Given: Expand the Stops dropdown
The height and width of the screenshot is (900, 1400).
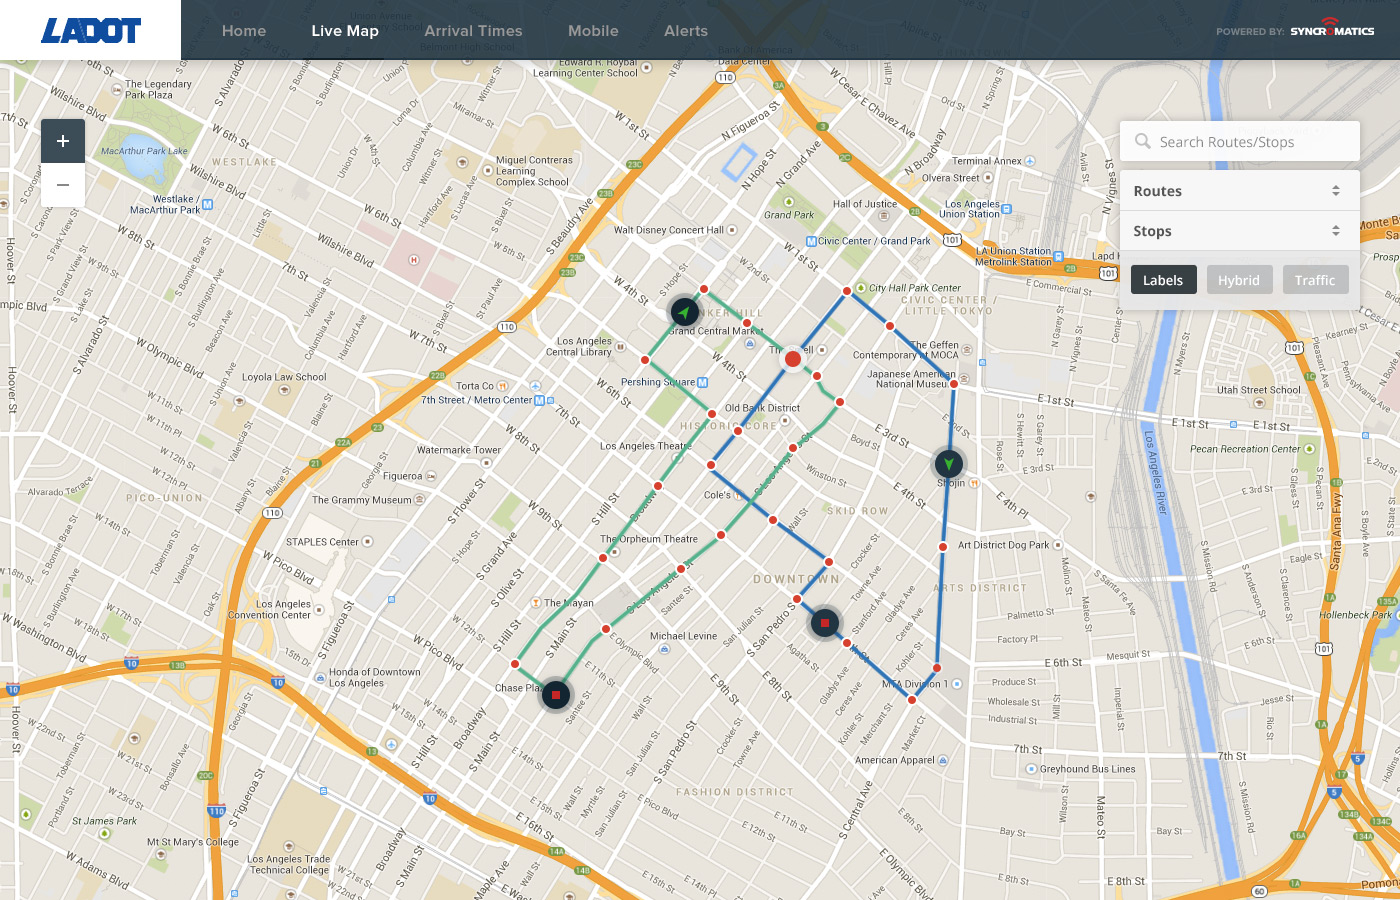Looking at the screenshot, I should click(x=1239, y=231).
